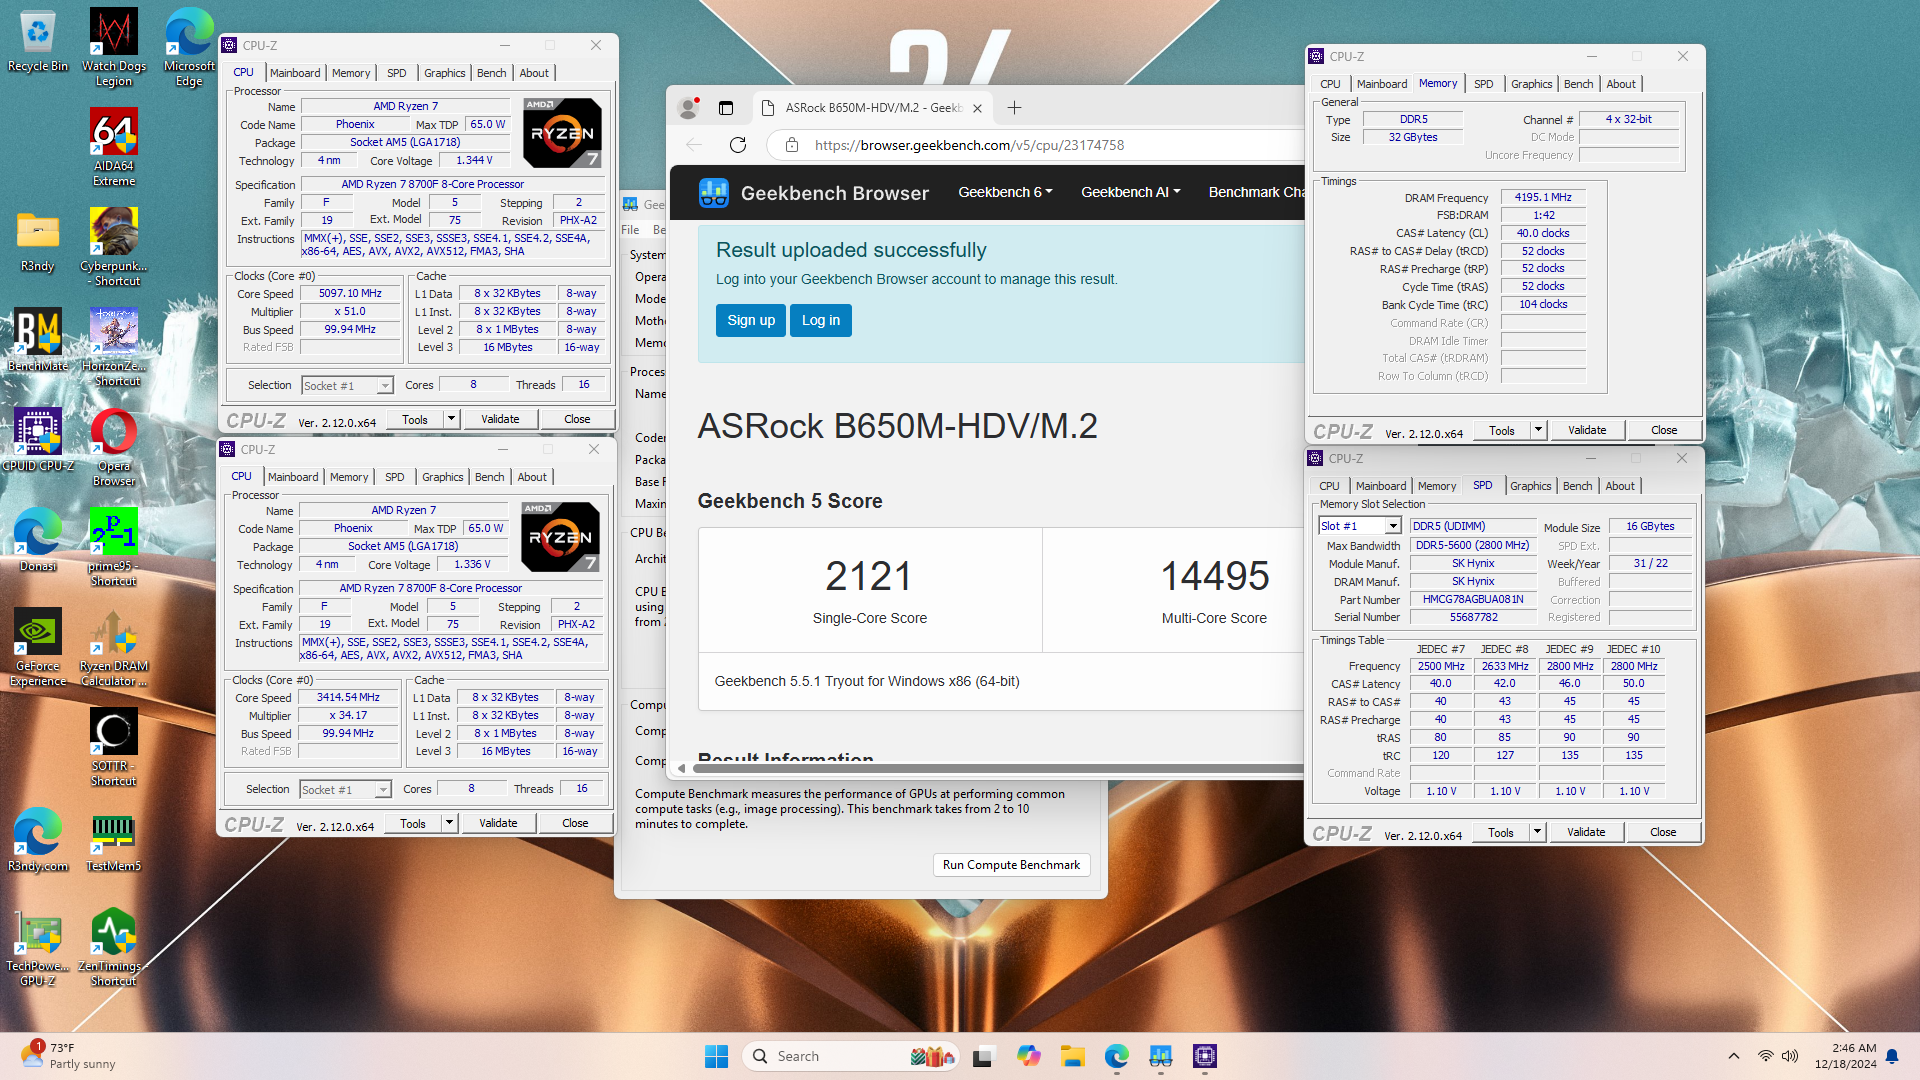The width and height of the screenshot is (1920, 1080).
Task: Launch ZenTimings shortcut desktop icon
Action: pos(113,948)
